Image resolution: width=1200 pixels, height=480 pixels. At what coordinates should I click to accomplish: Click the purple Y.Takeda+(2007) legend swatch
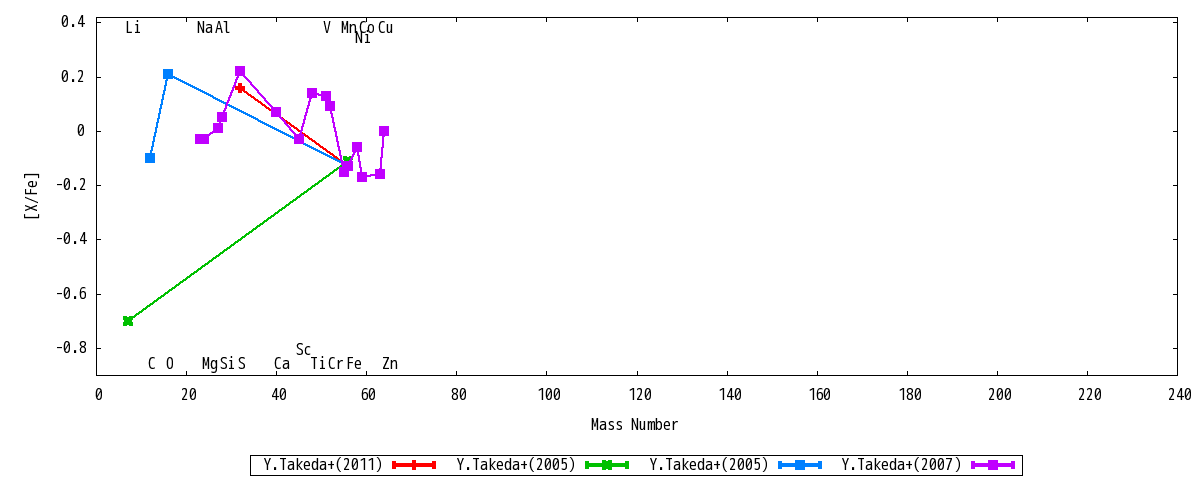tap(992, 465)
